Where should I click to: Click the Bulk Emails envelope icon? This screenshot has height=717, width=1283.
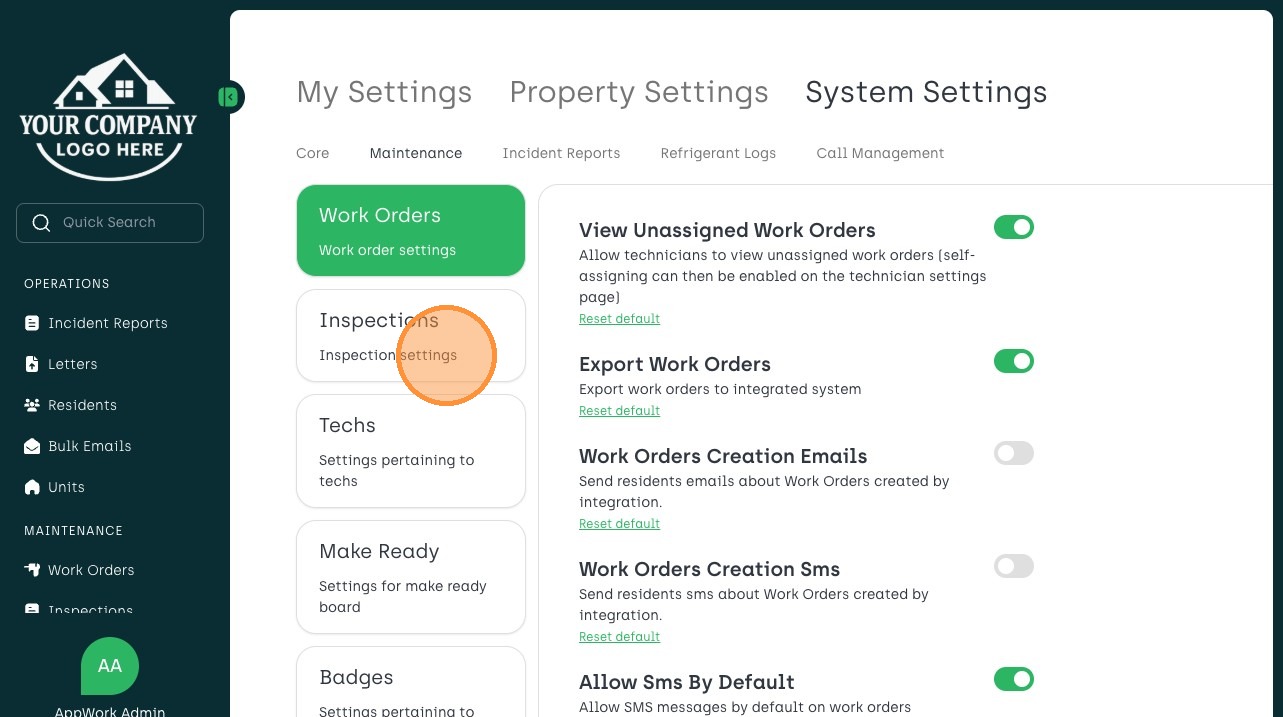coord(31,446)
